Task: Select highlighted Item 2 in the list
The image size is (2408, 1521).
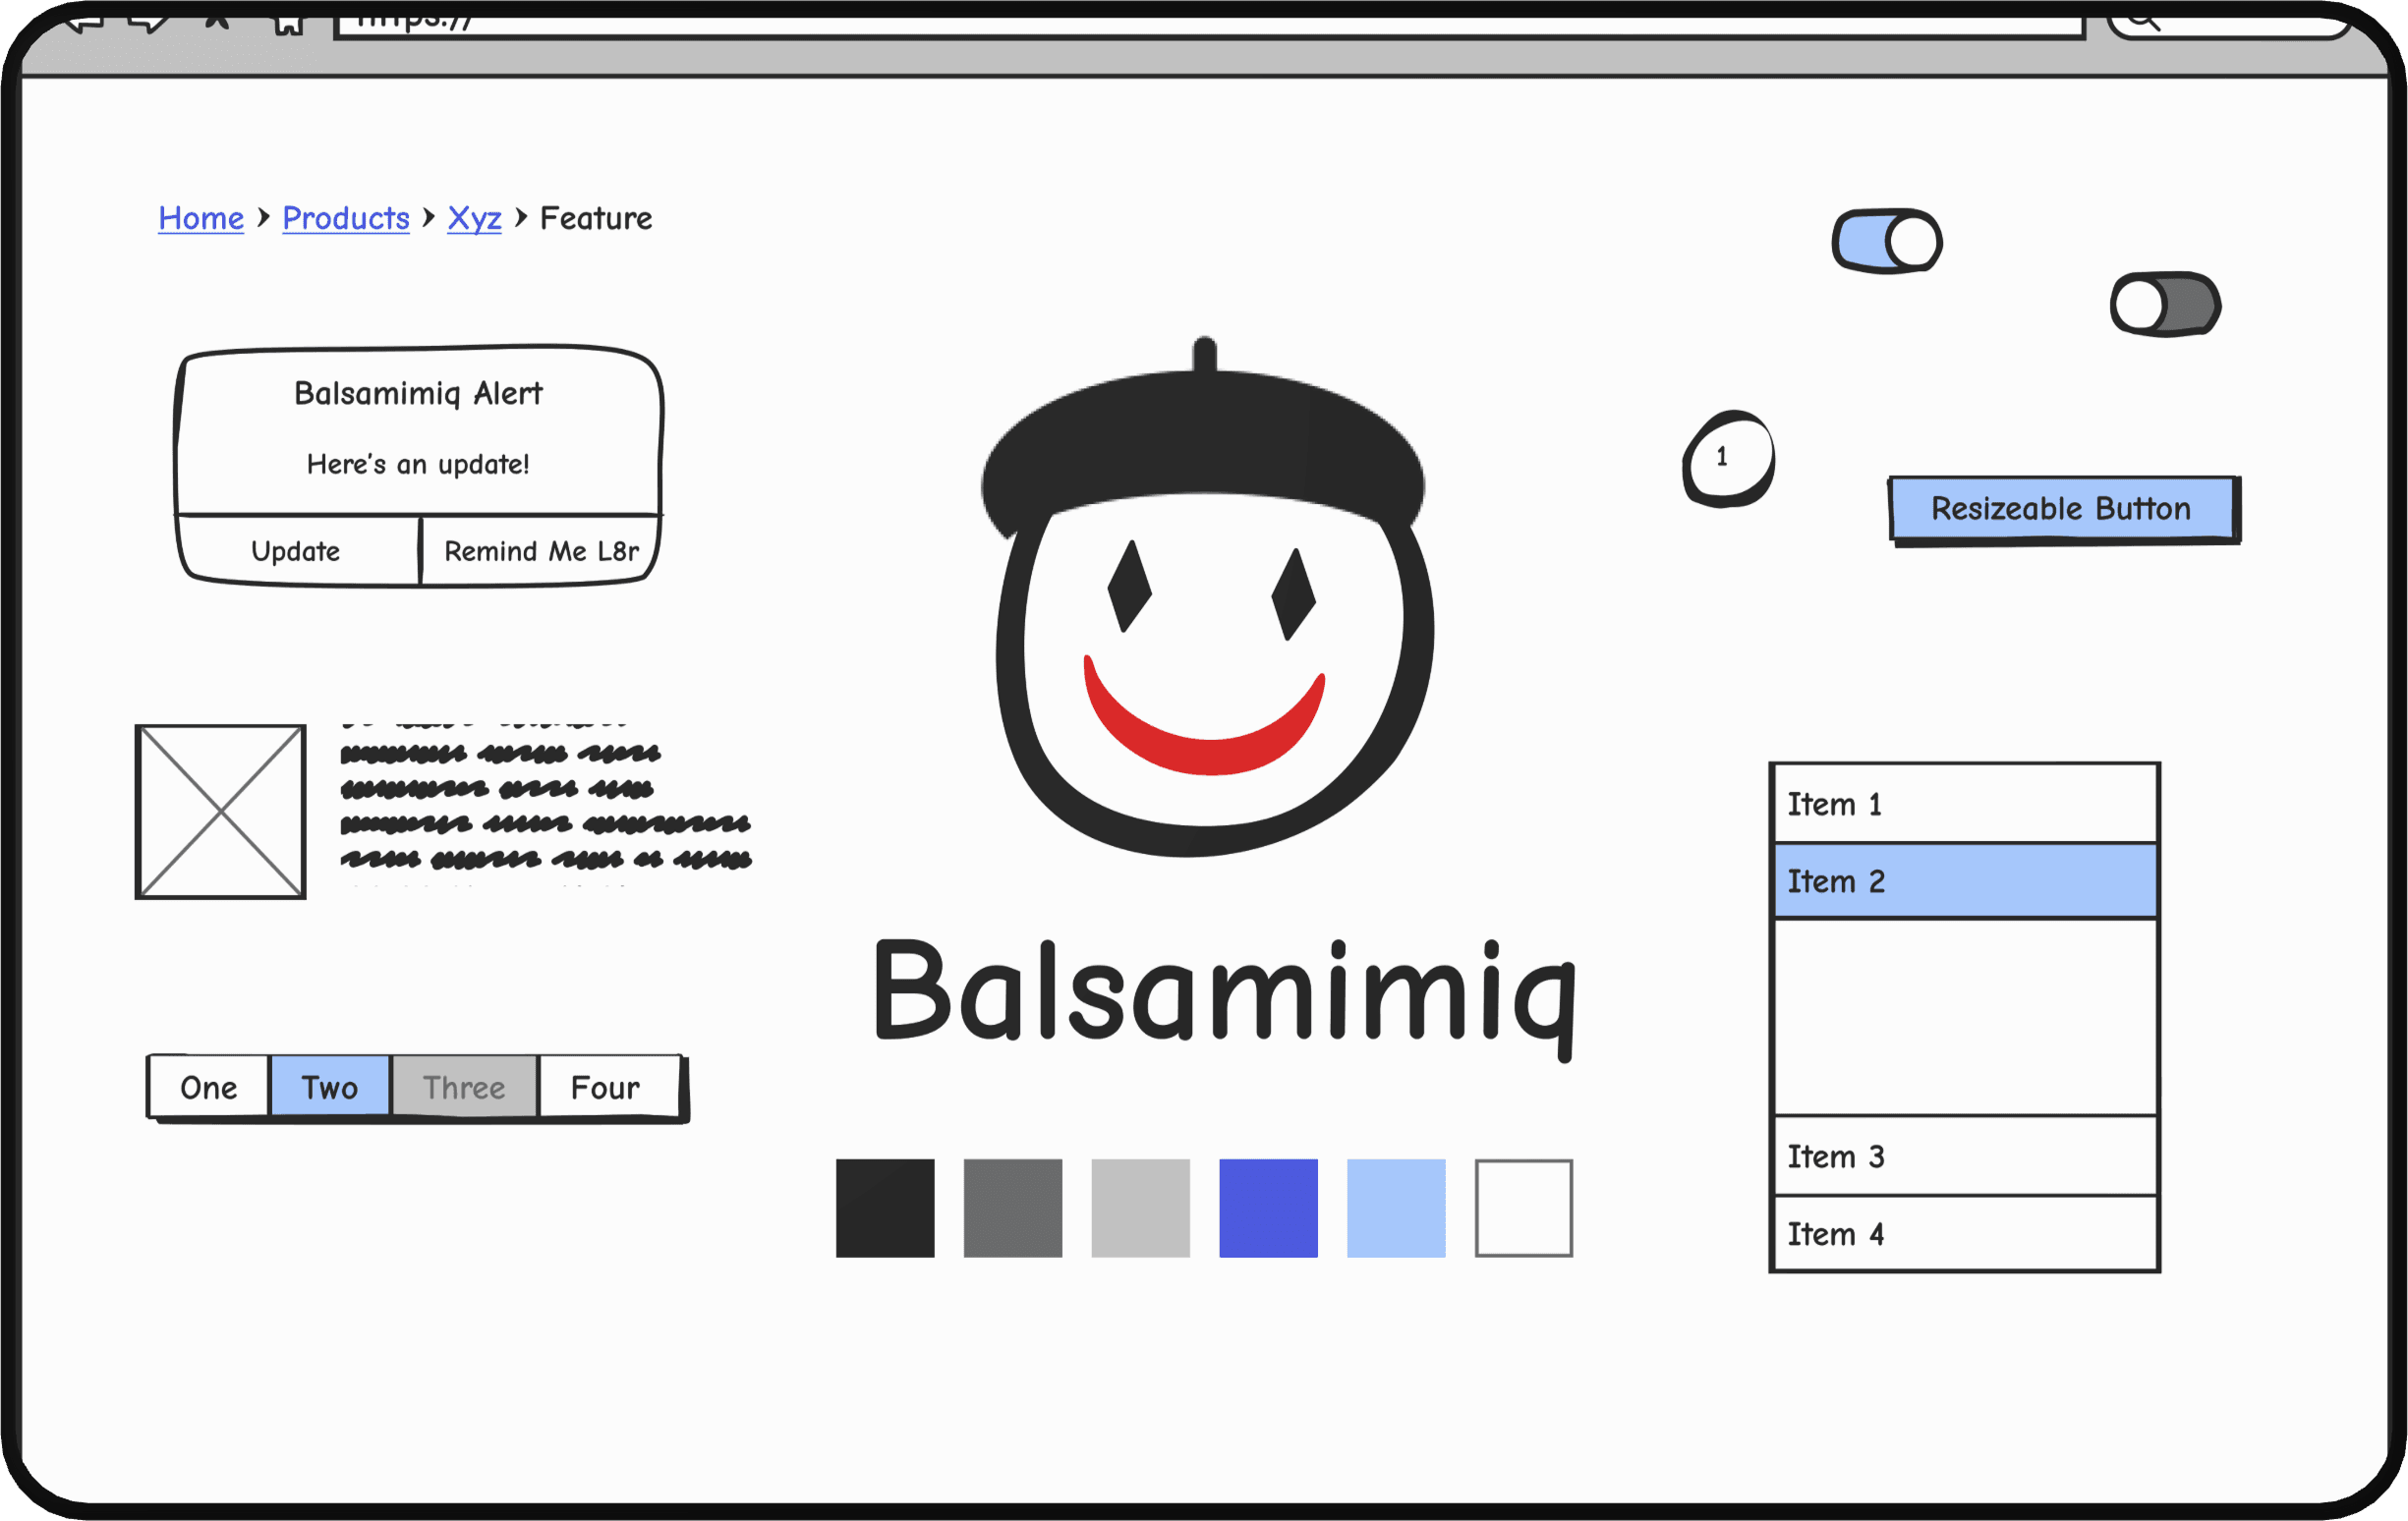Action: click(1965, 881)
